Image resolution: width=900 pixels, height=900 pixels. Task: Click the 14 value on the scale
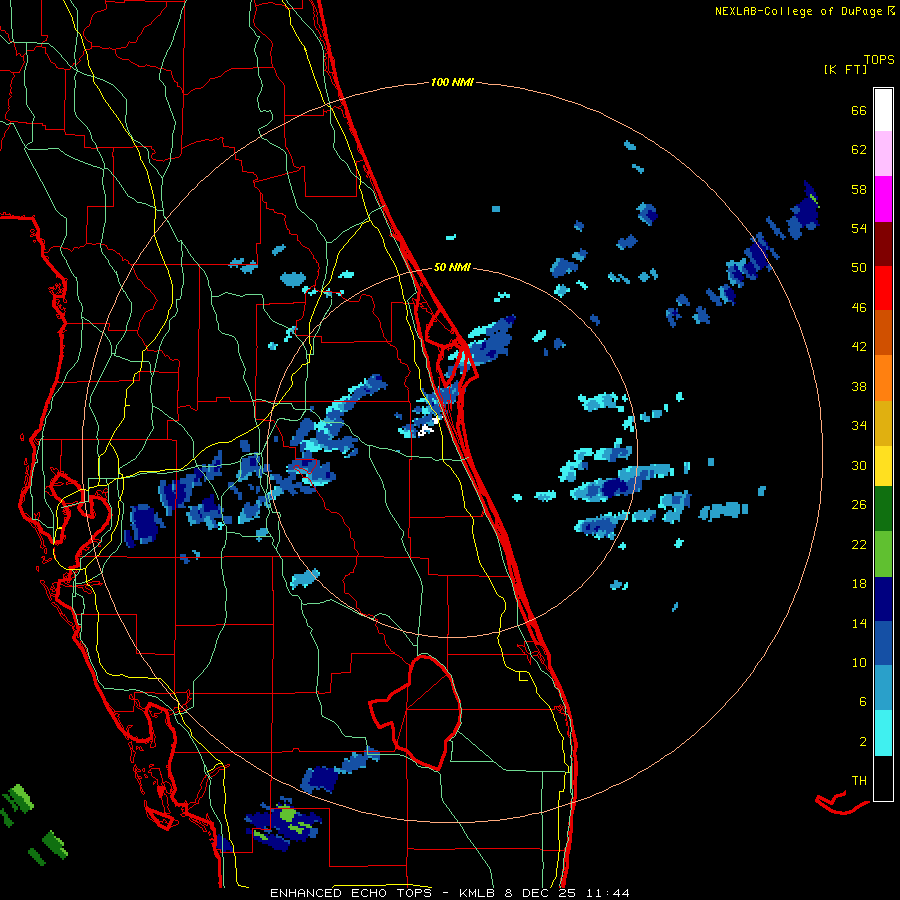[x=859, y=623]
